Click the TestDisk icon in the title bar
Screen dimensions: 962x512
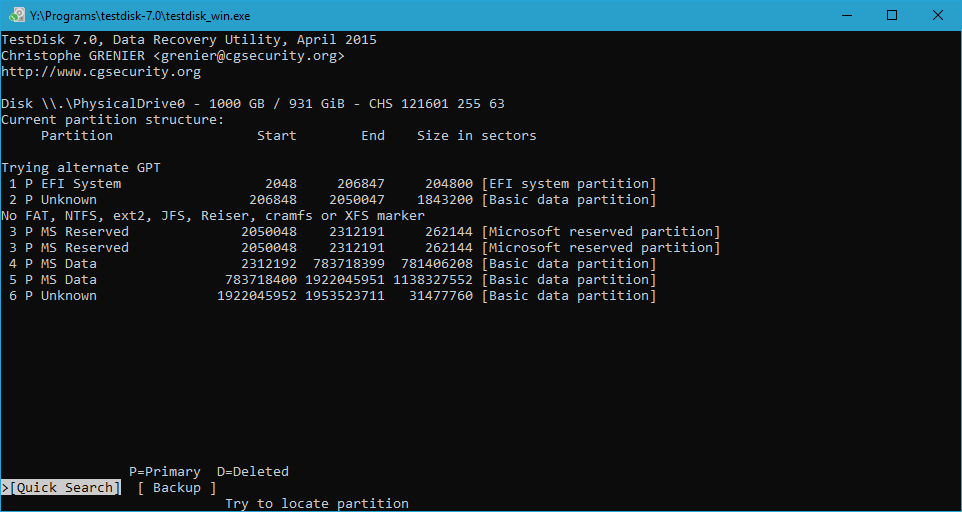[16, 15]
